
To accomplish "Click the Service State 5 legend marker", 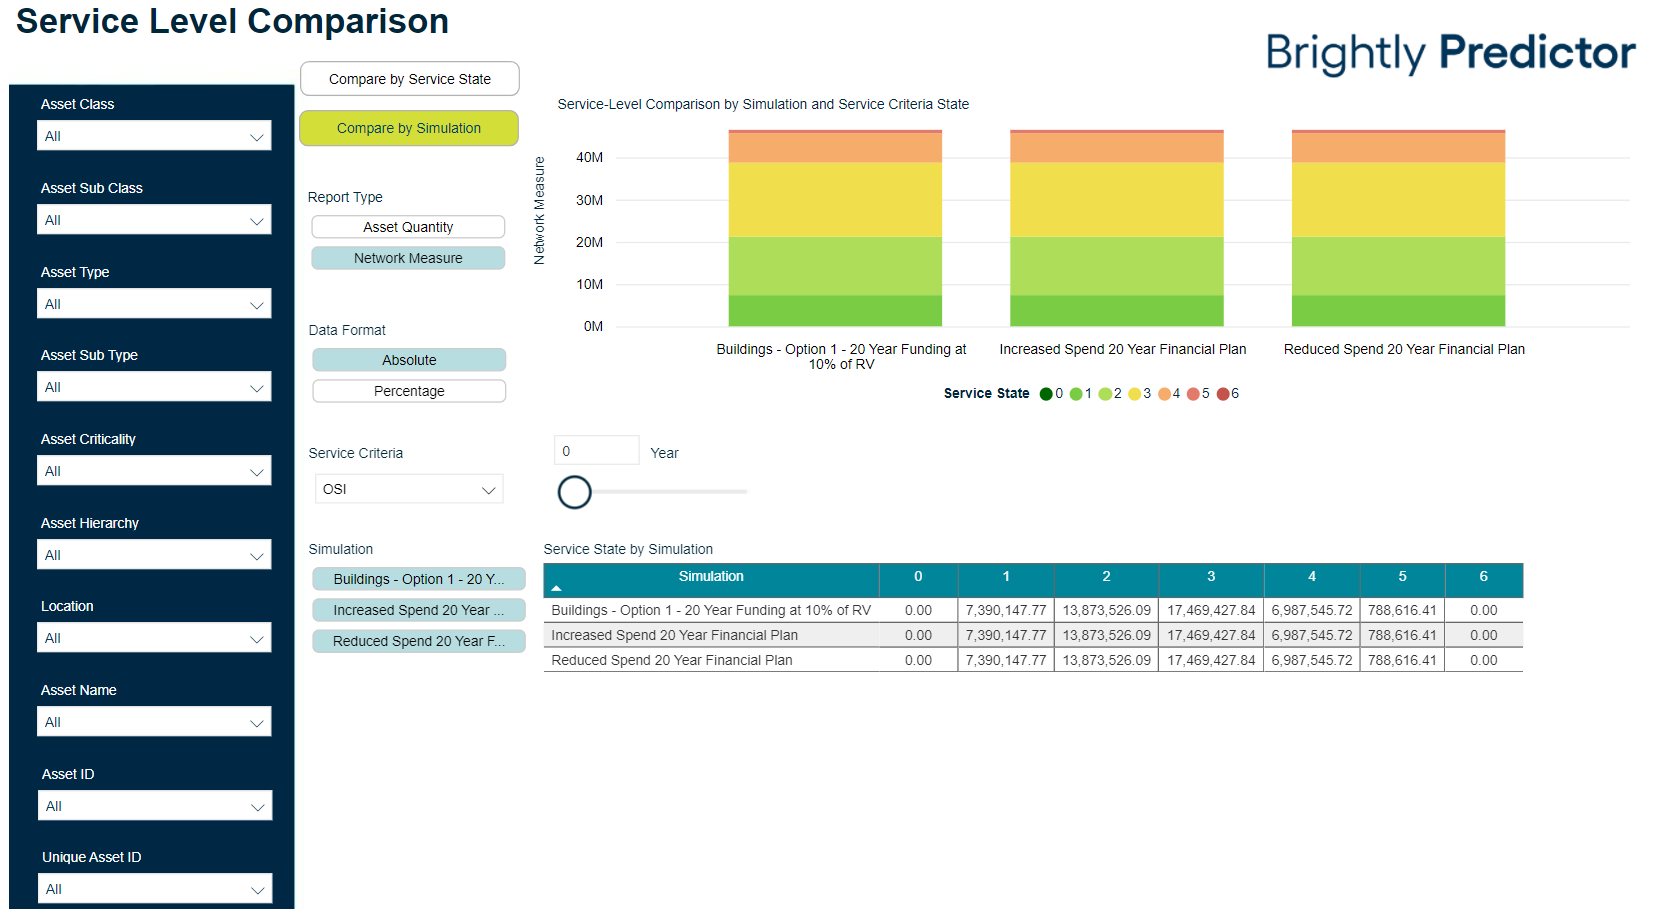I will tap(1193, 394).
